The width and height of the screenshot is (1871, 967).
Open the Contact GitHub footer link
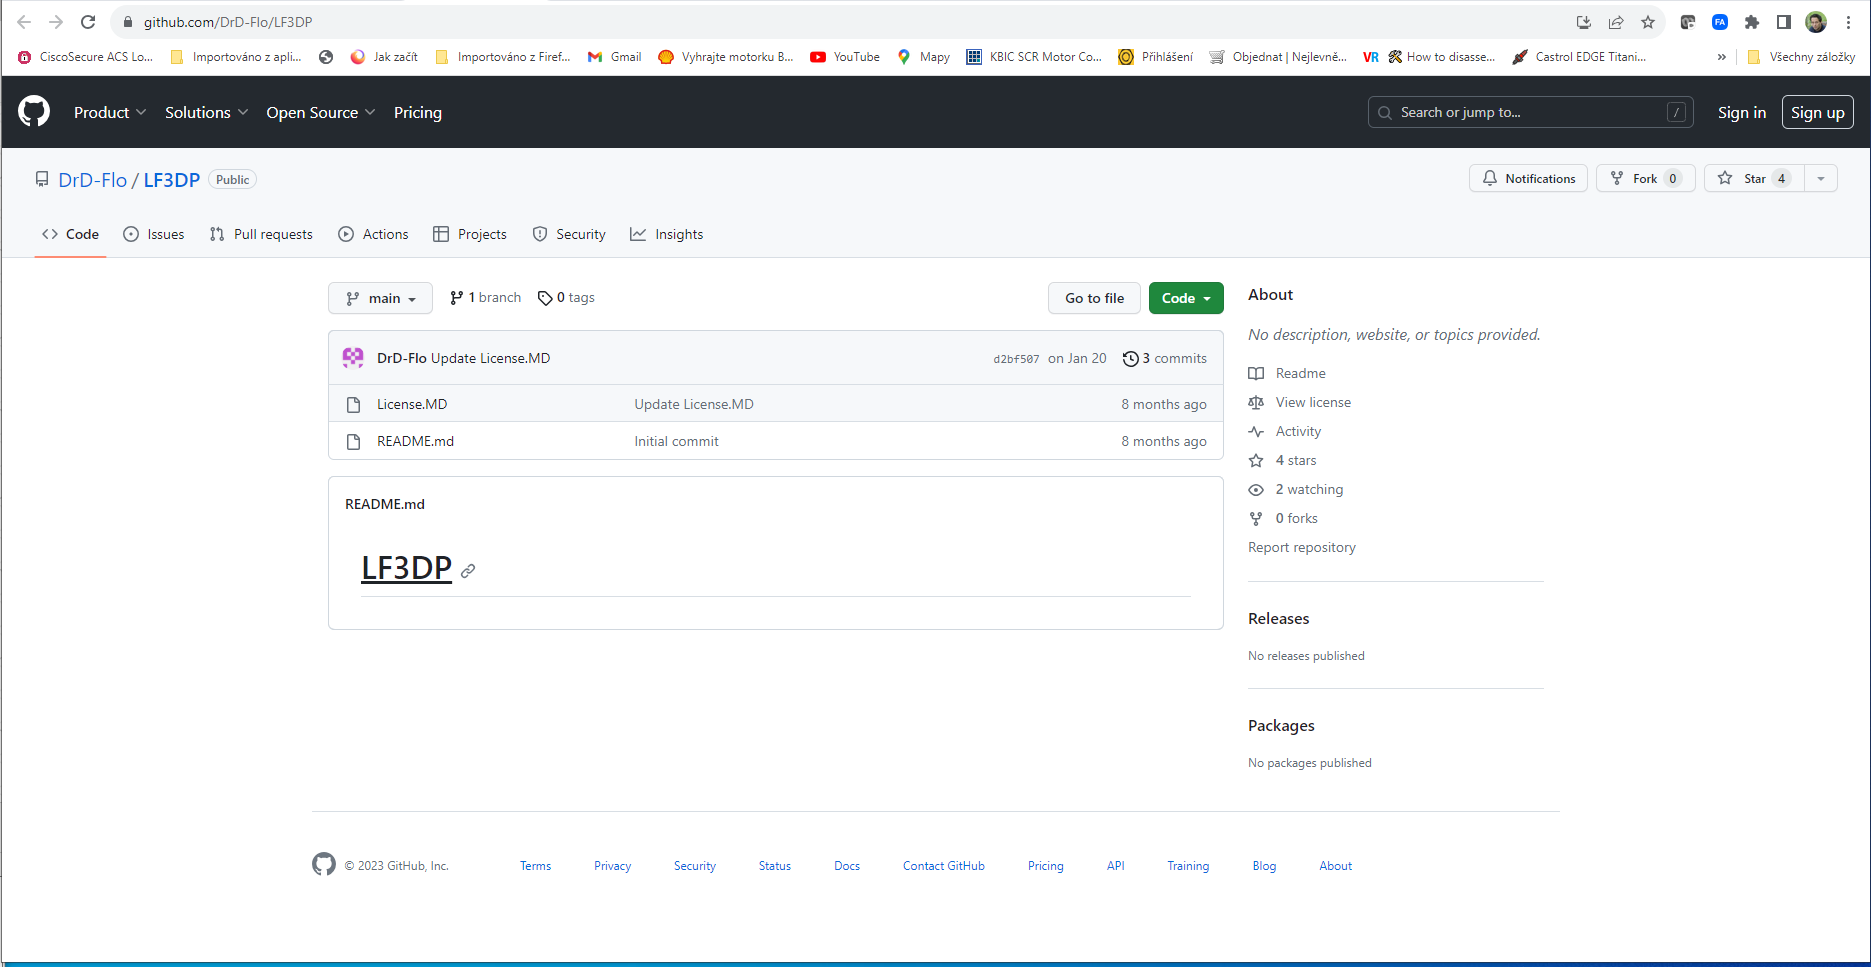point(944,866)
